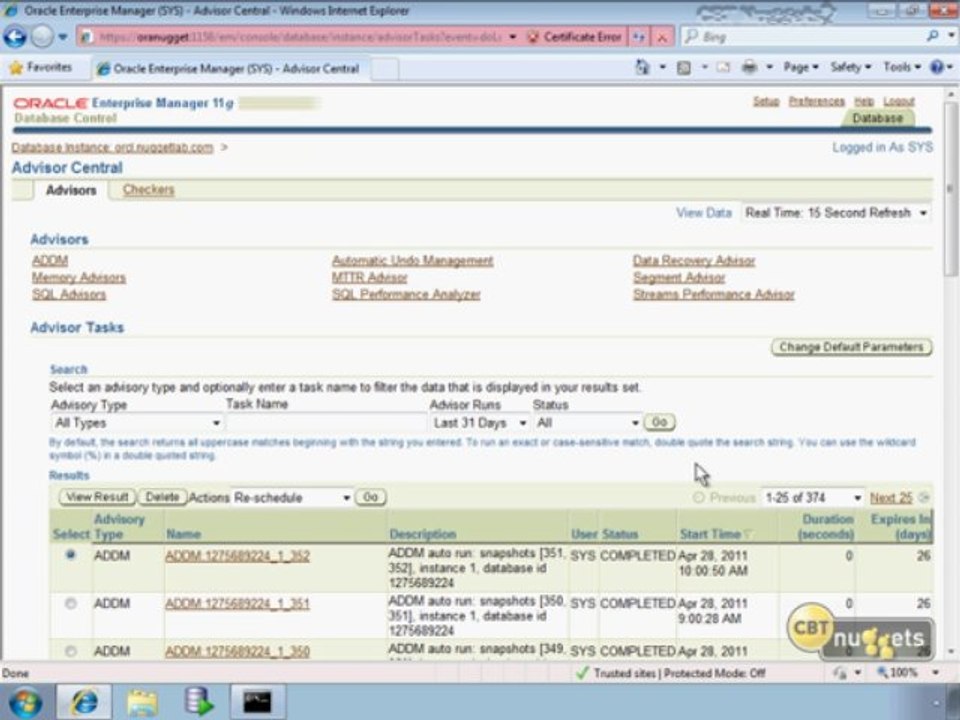
Task: Click the Windows Start orb
Action: [x=26, y=702]
